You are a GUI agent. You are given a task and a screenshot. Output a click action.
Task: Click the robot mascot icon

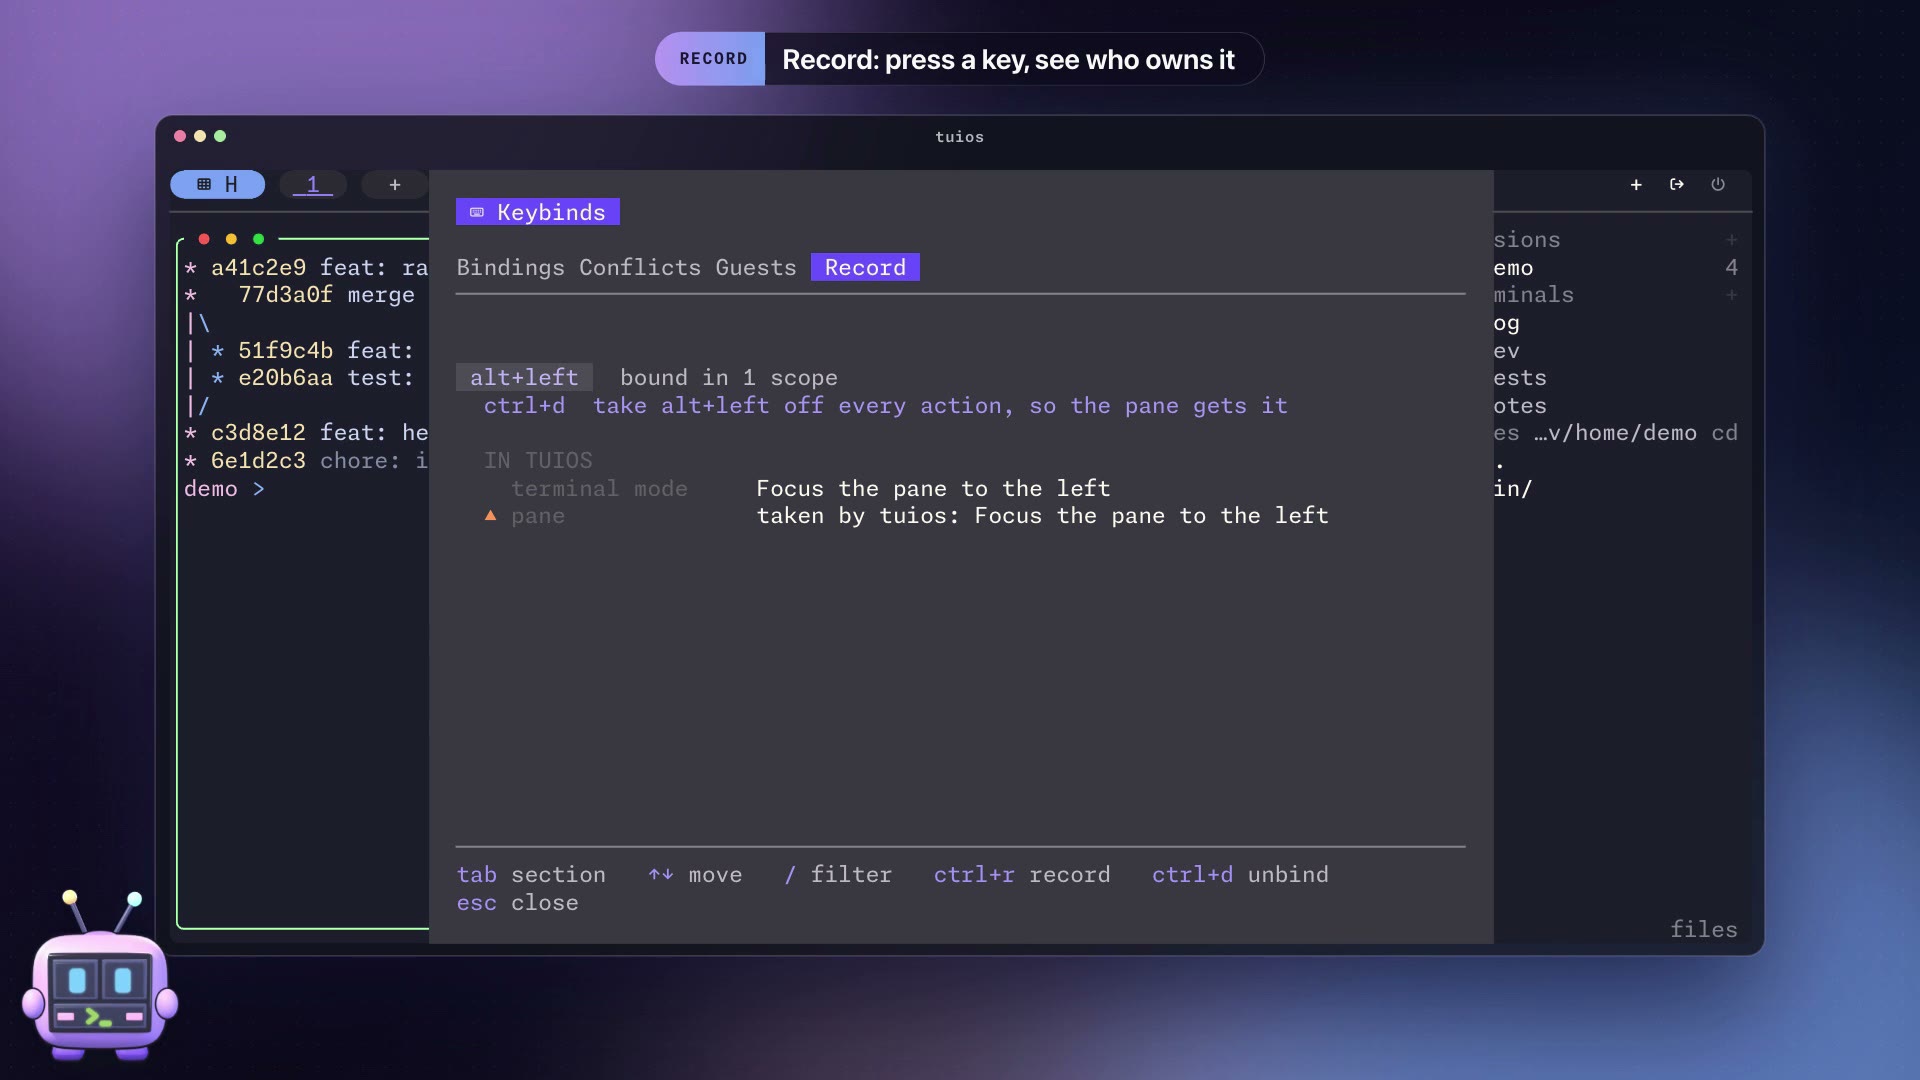tap(100, 978)
